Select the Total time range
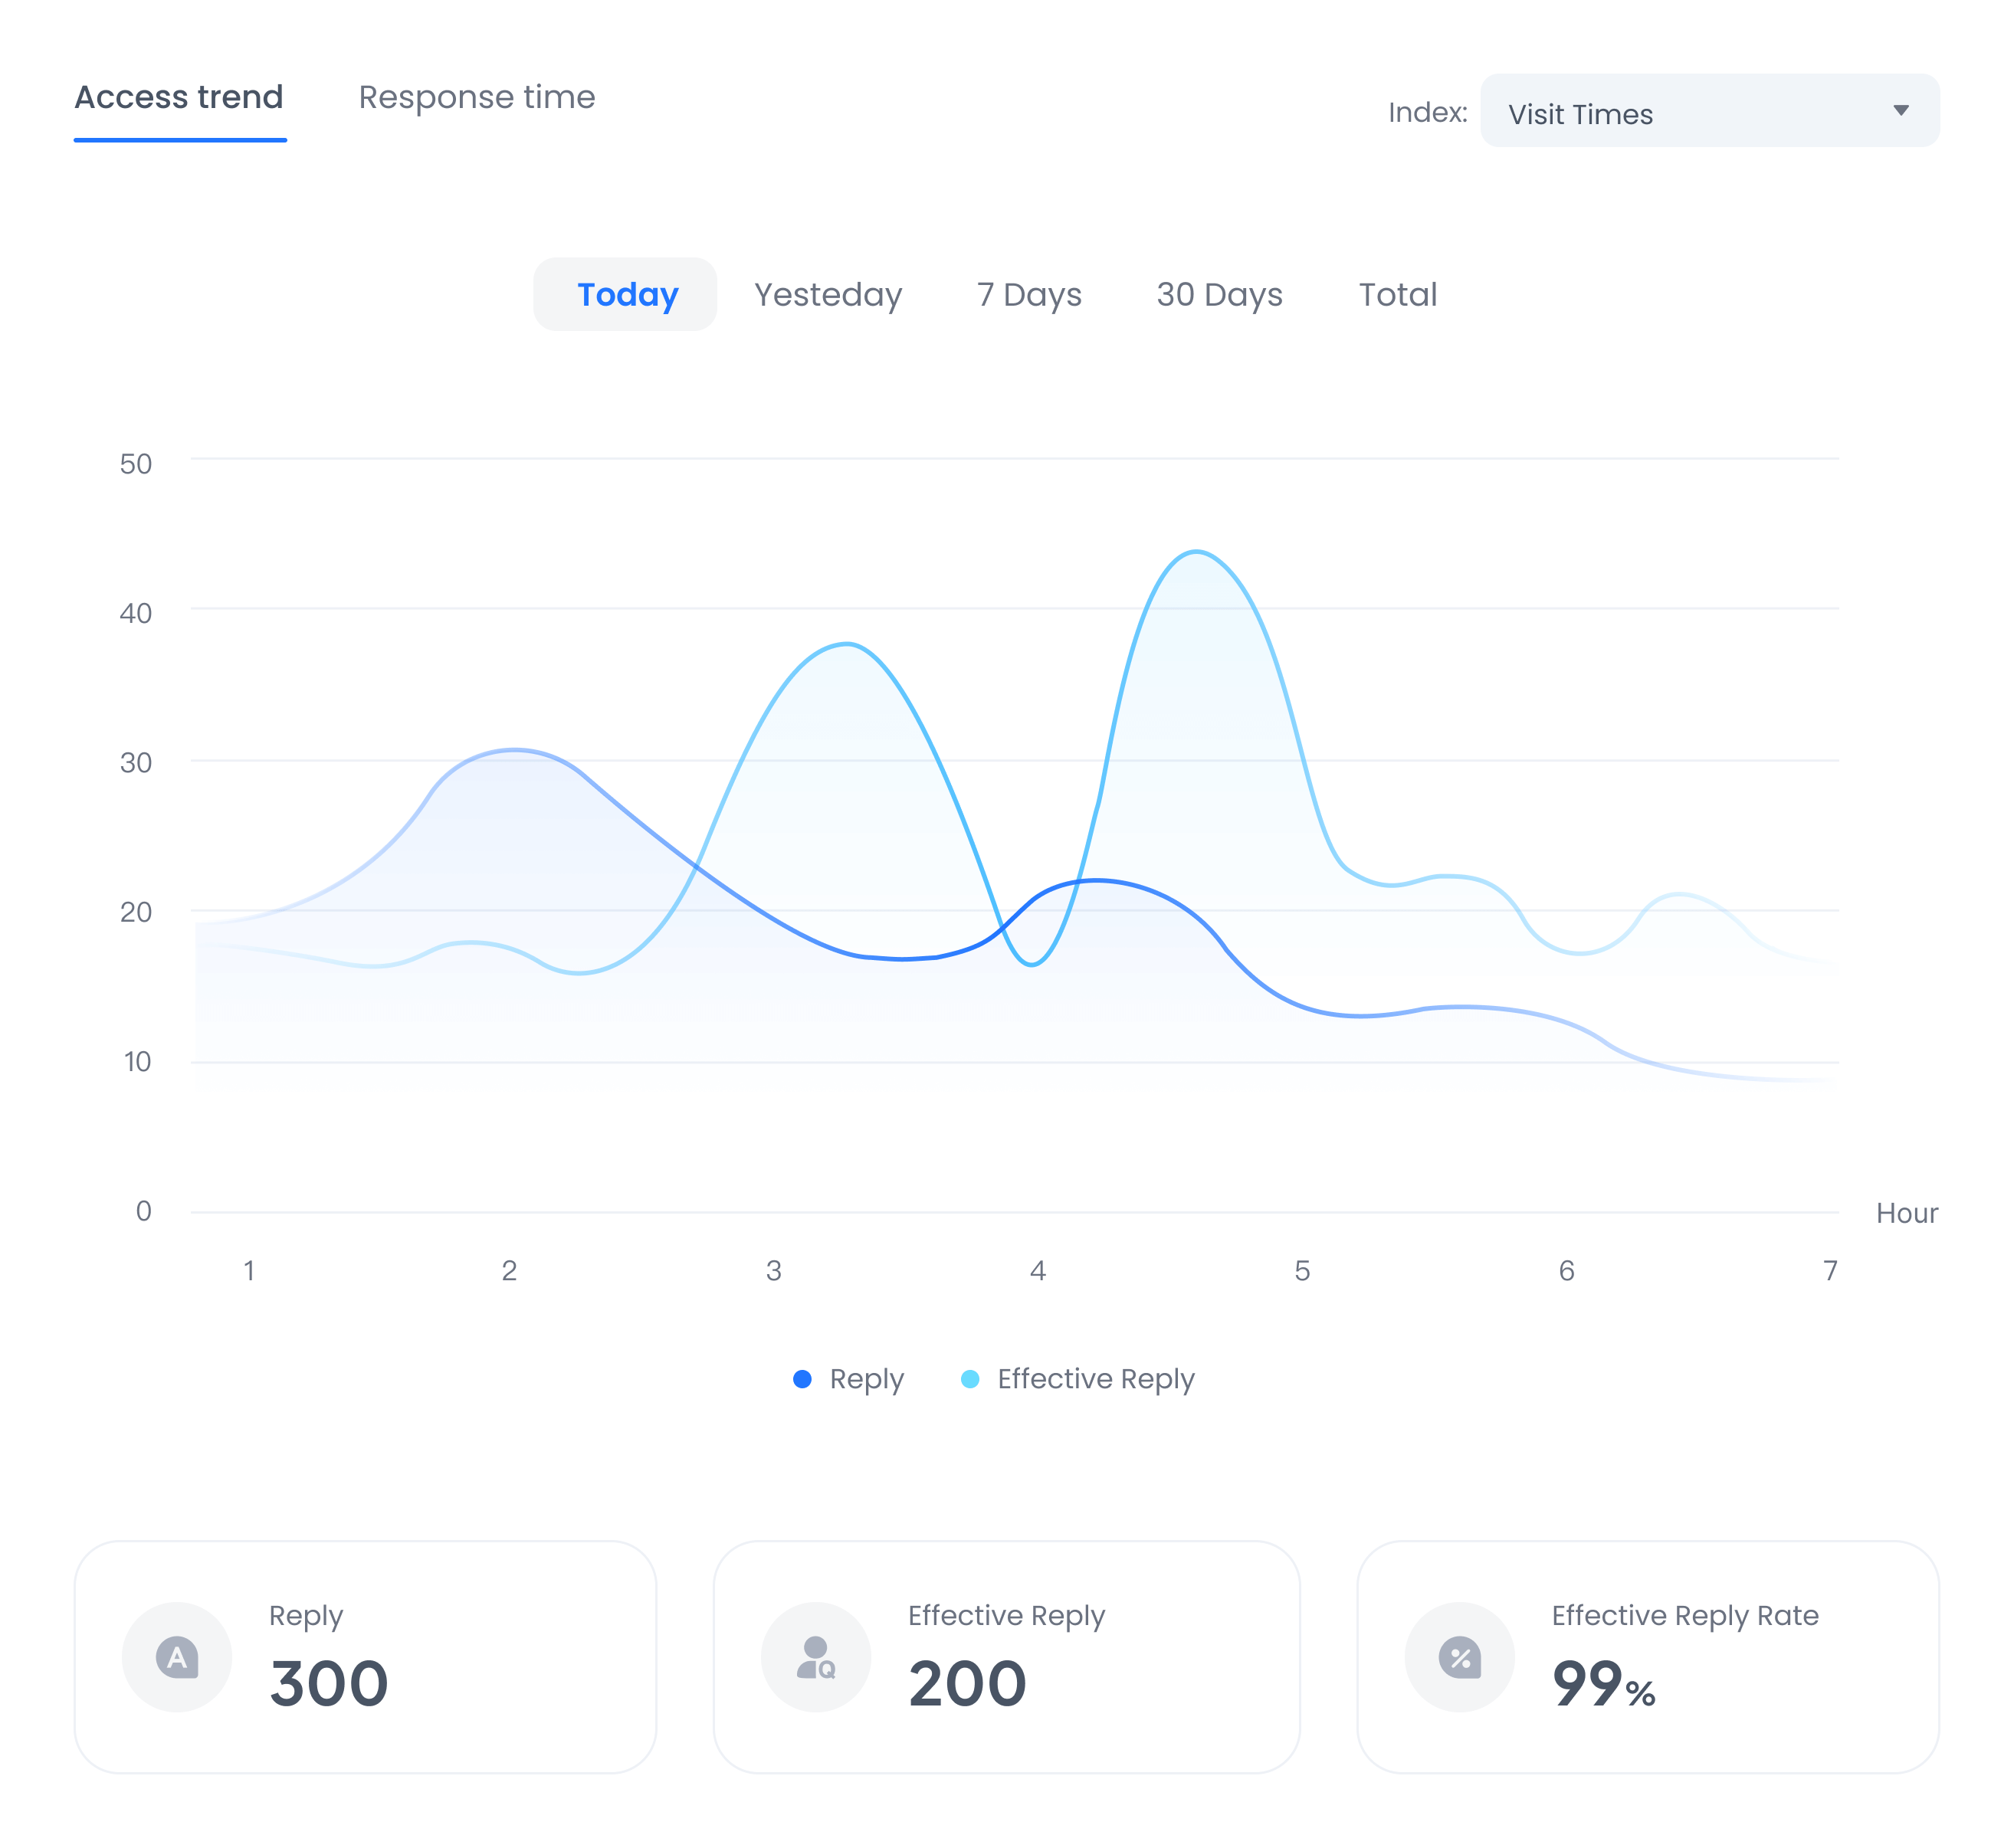This screenshot has width=2014, height=1848. pyautogui.click(x=1397, y=295)
